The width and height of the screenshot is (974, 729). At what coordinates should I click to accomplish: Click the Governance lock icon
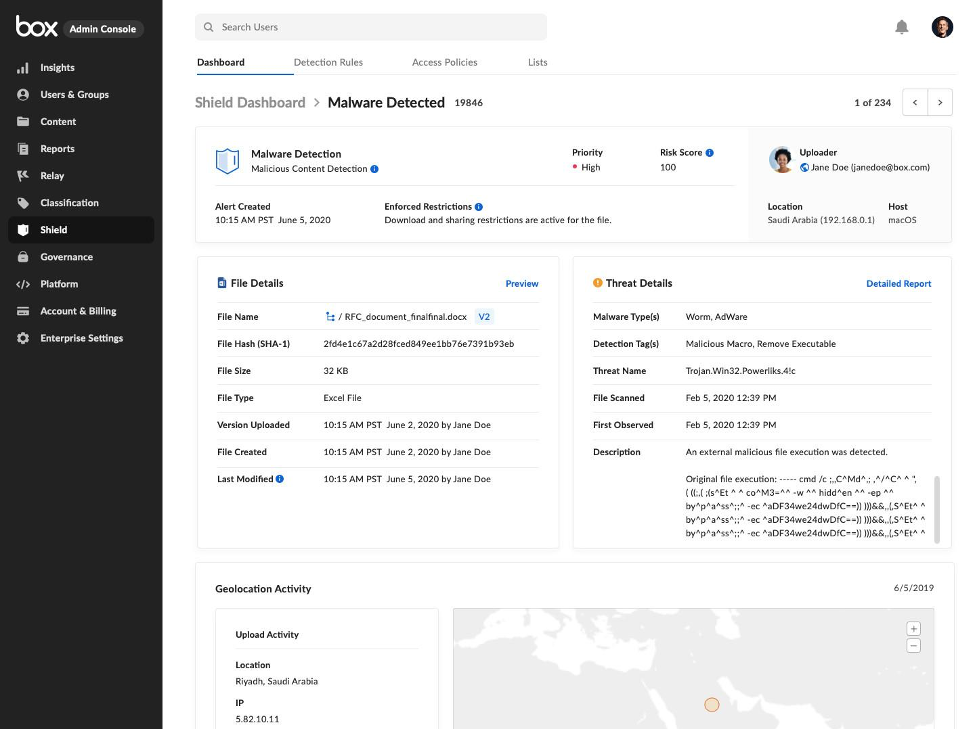tap(23, 257)
